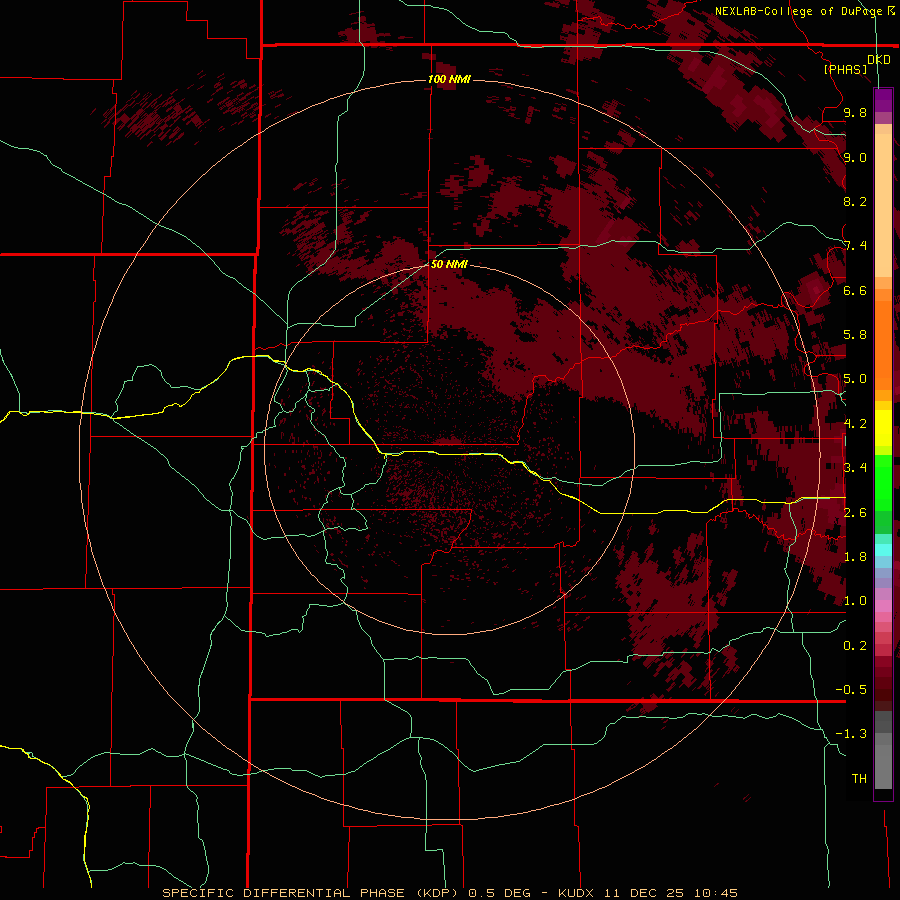Click the 100 NMI range ring label

click(449, 79)
